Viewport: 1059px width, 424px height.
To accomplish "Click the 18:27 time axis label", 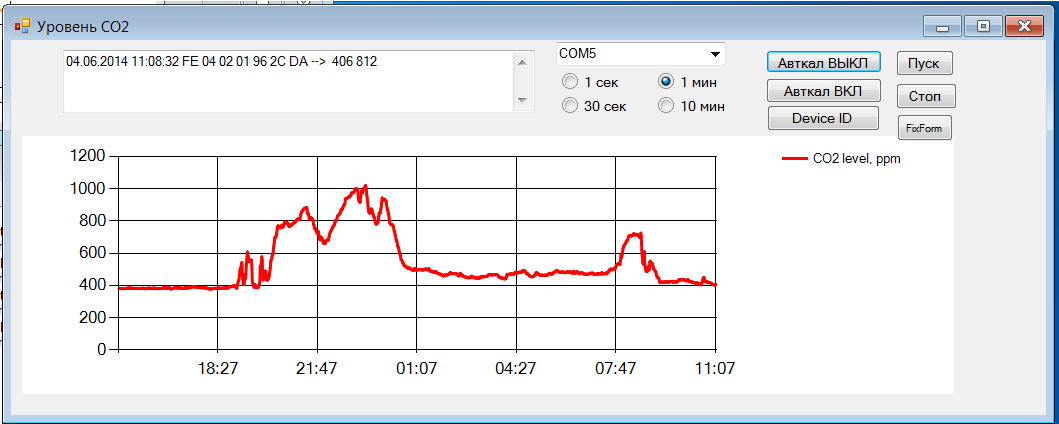I will click(217, 369).
